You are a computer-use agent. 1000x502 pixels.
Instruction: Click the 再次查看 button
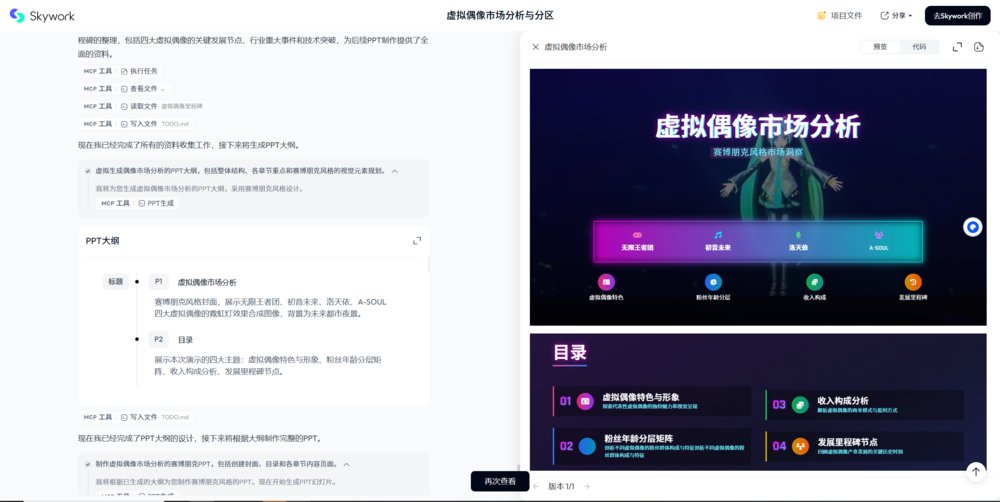pos(500,481)
